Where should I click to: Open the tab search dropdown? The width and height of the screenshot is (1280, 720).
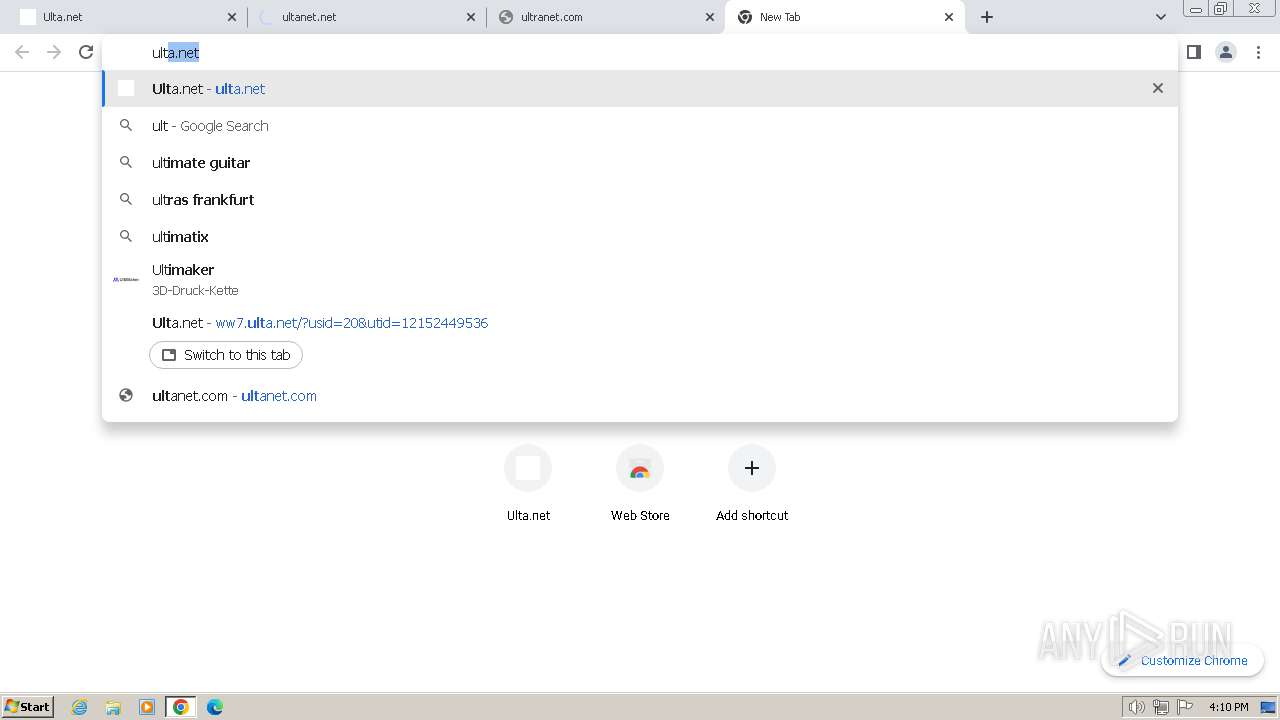[1160, 17]
